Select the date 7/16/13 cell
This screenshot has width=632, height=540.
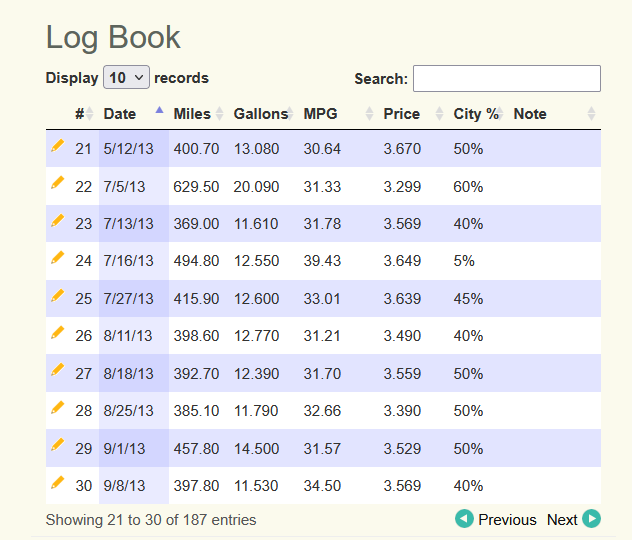[134, 261]
